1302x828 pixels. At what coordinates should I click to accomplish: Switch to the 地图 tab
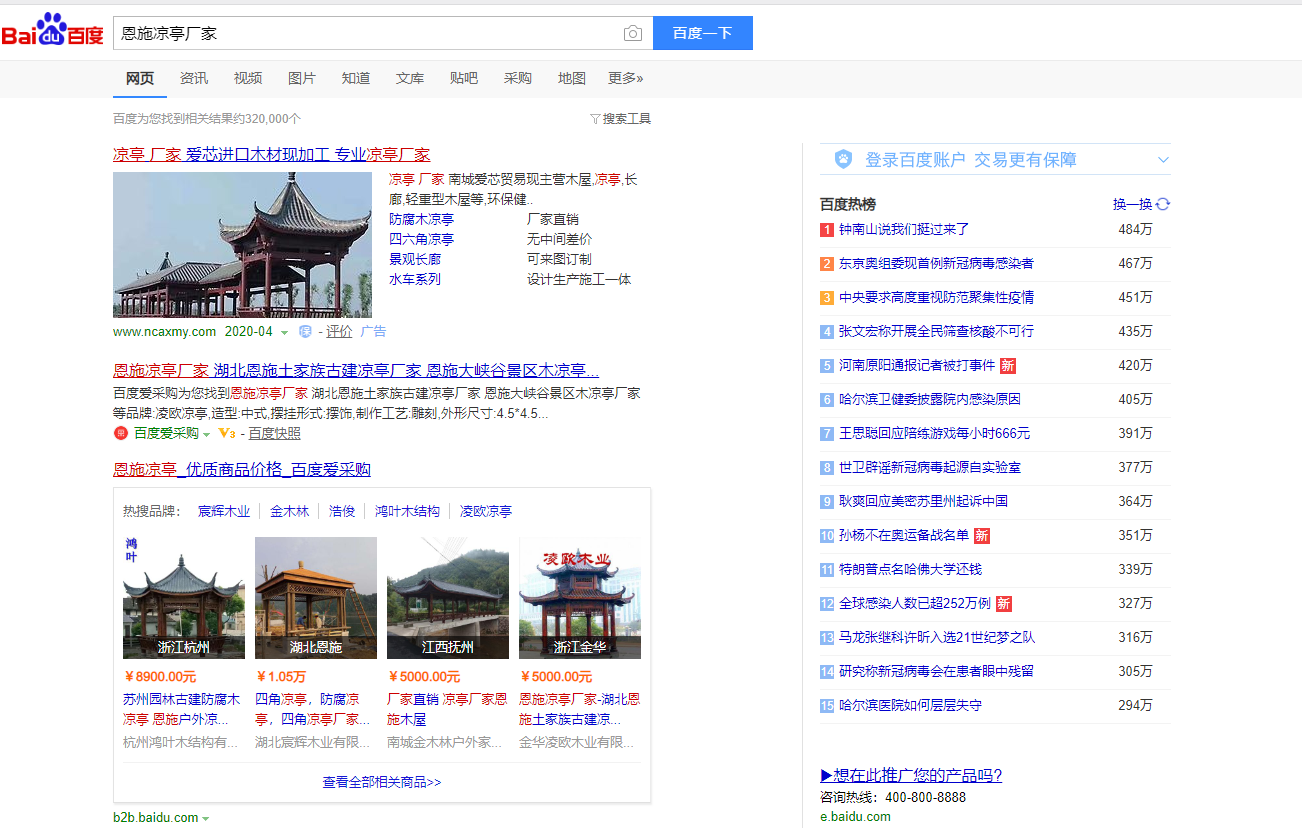571,78
